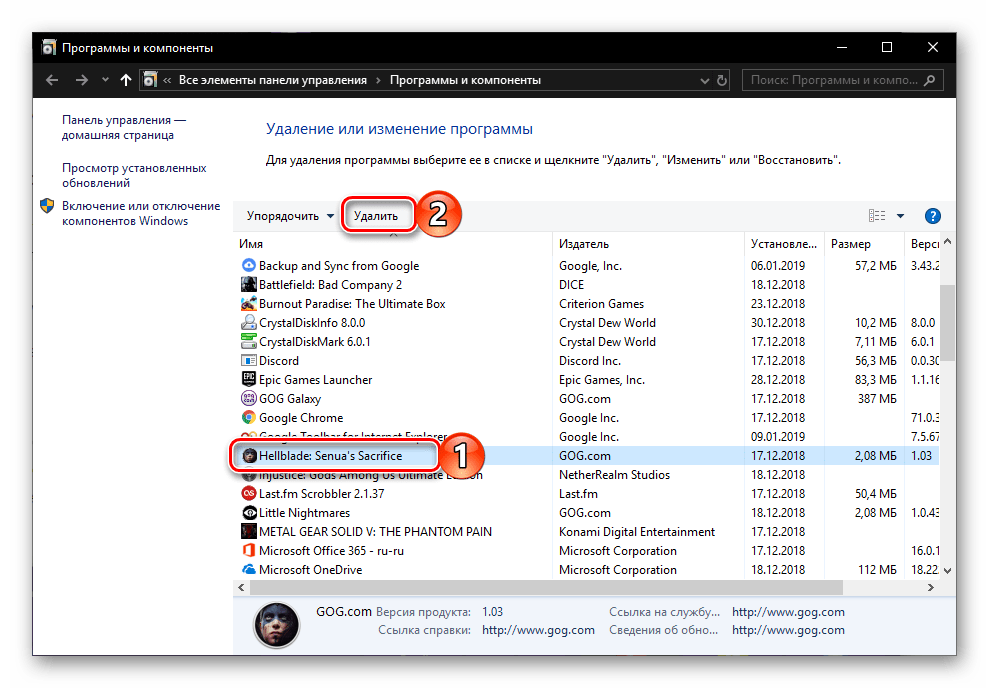Go up one level with the Up arrow
Image resolution: width=989 pixels, height=688 pixels.
click(x=126, y=80)
